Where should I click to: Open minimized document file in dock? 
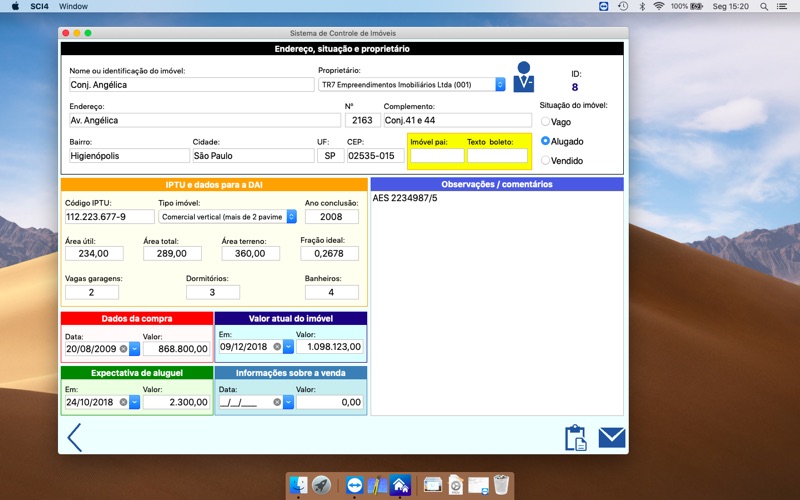(x=456, y=485)
